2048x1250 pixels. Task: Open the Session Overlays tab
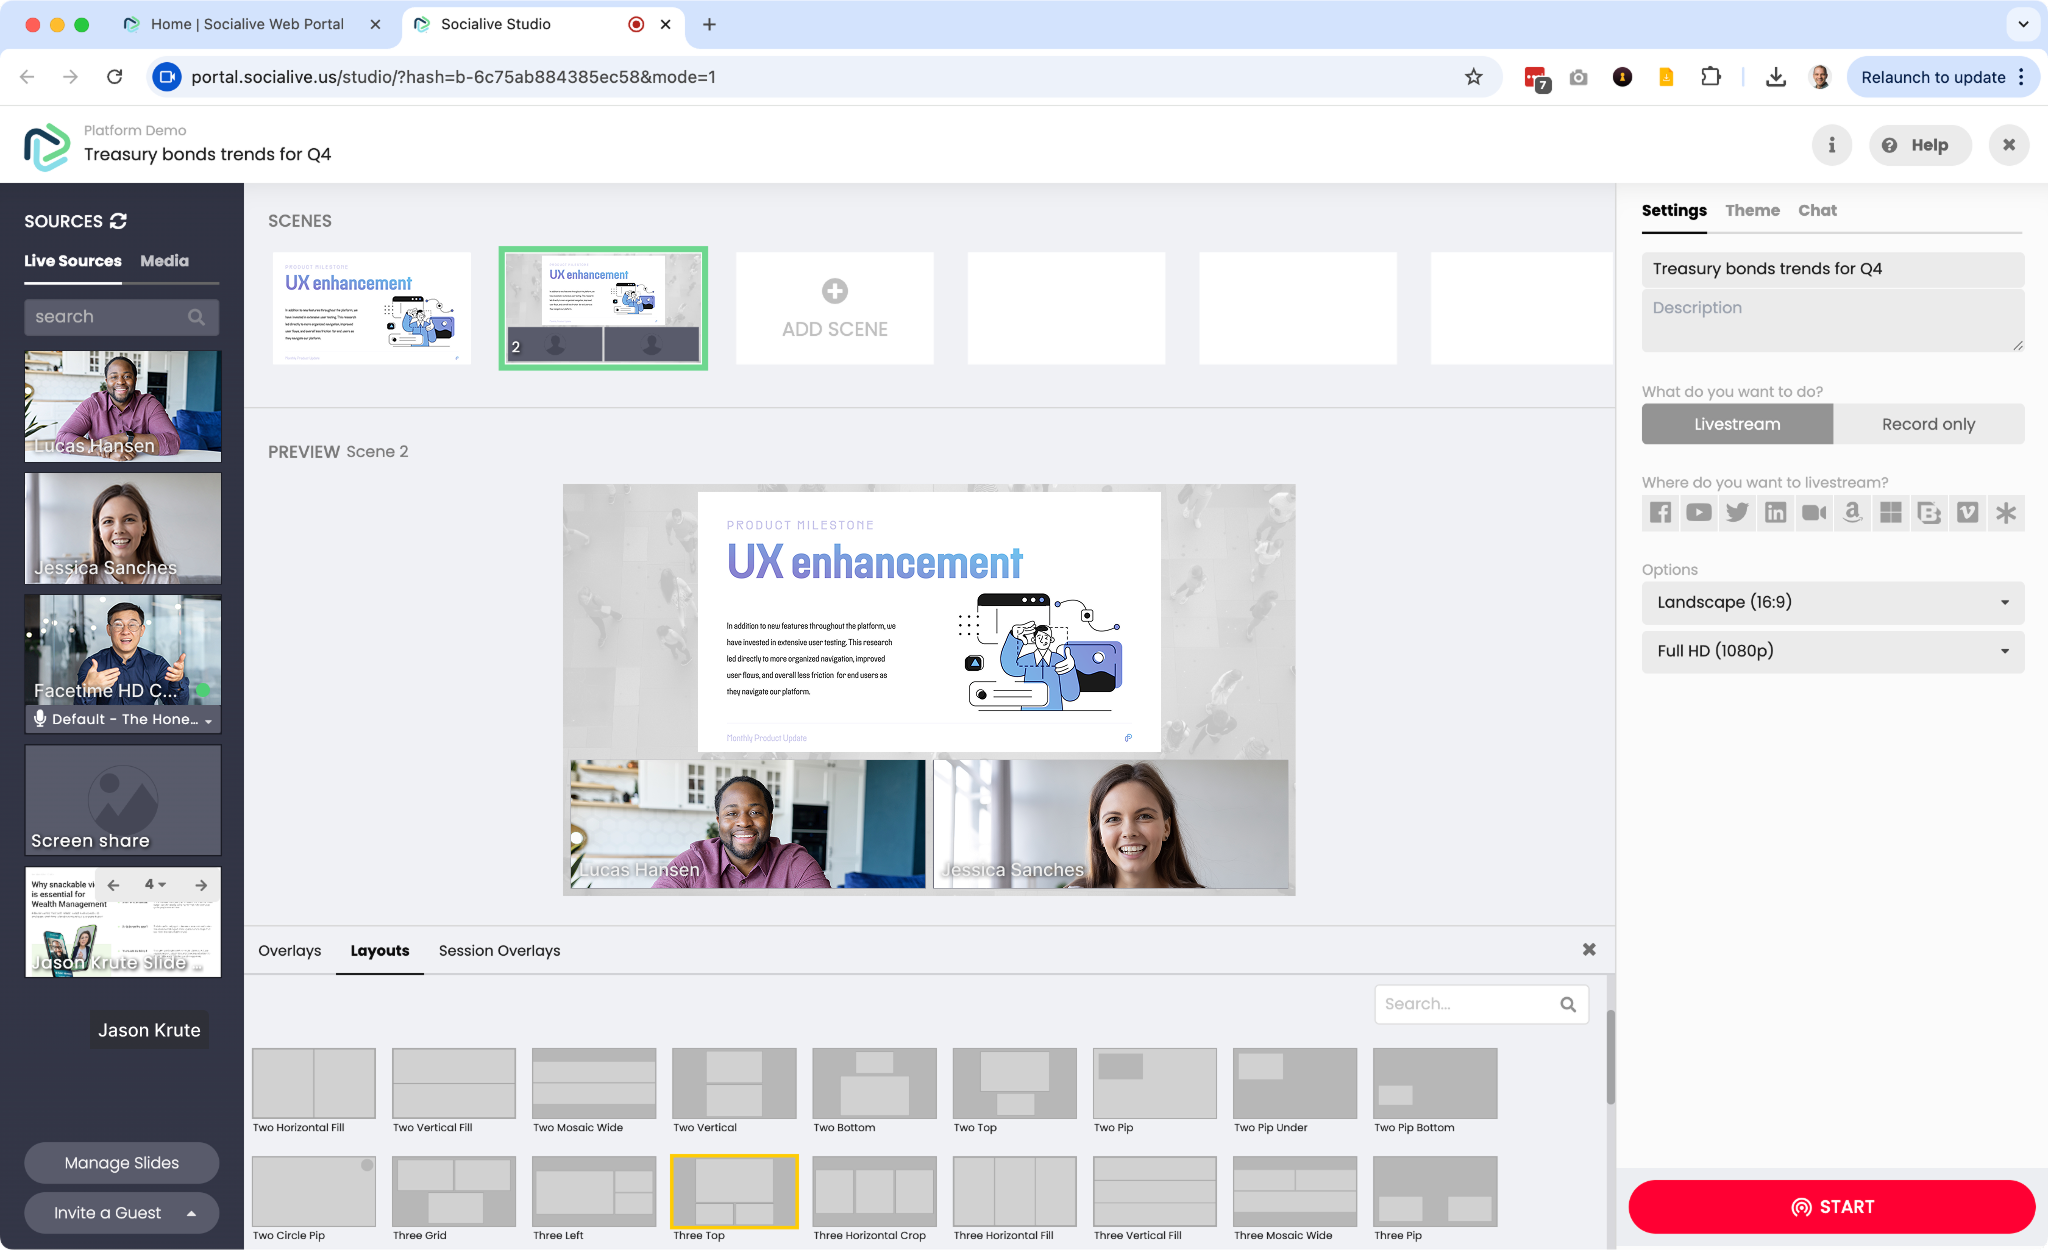pyautogui.click(x=499, y=950)
